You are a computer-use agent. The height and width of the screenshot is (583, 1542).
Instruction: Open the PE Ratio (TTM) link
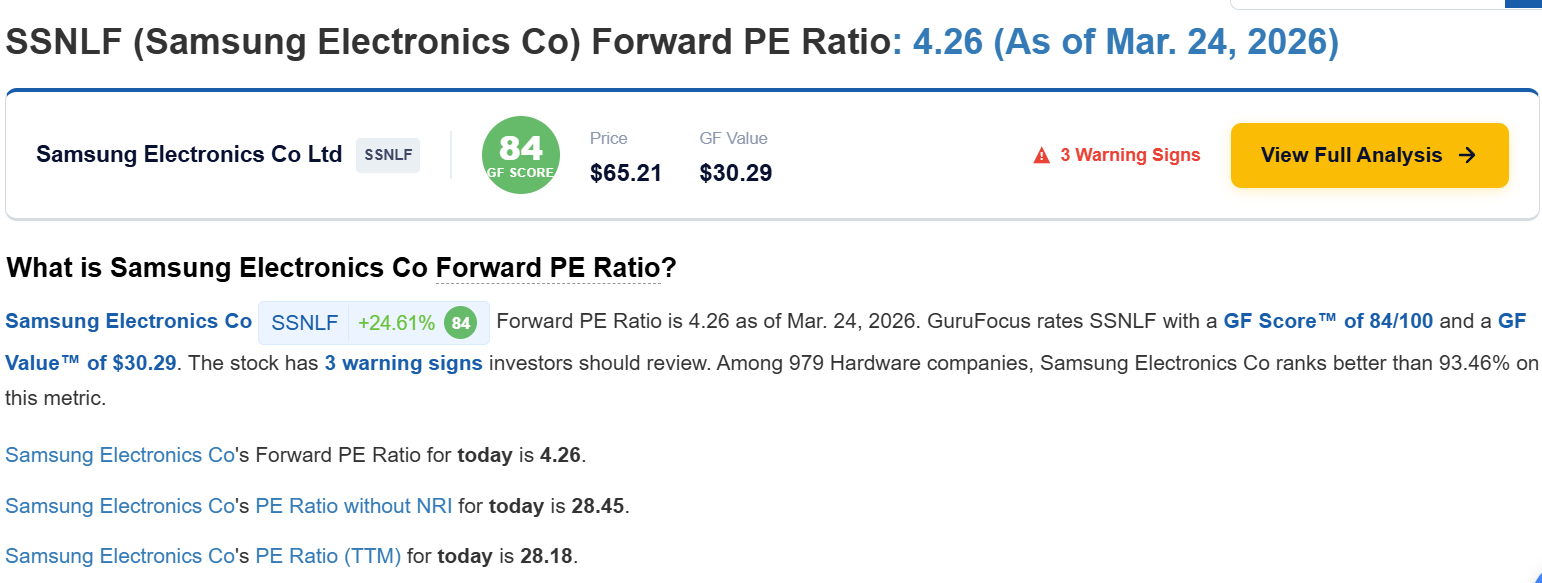pyautogui.click(x=328, y=556)
